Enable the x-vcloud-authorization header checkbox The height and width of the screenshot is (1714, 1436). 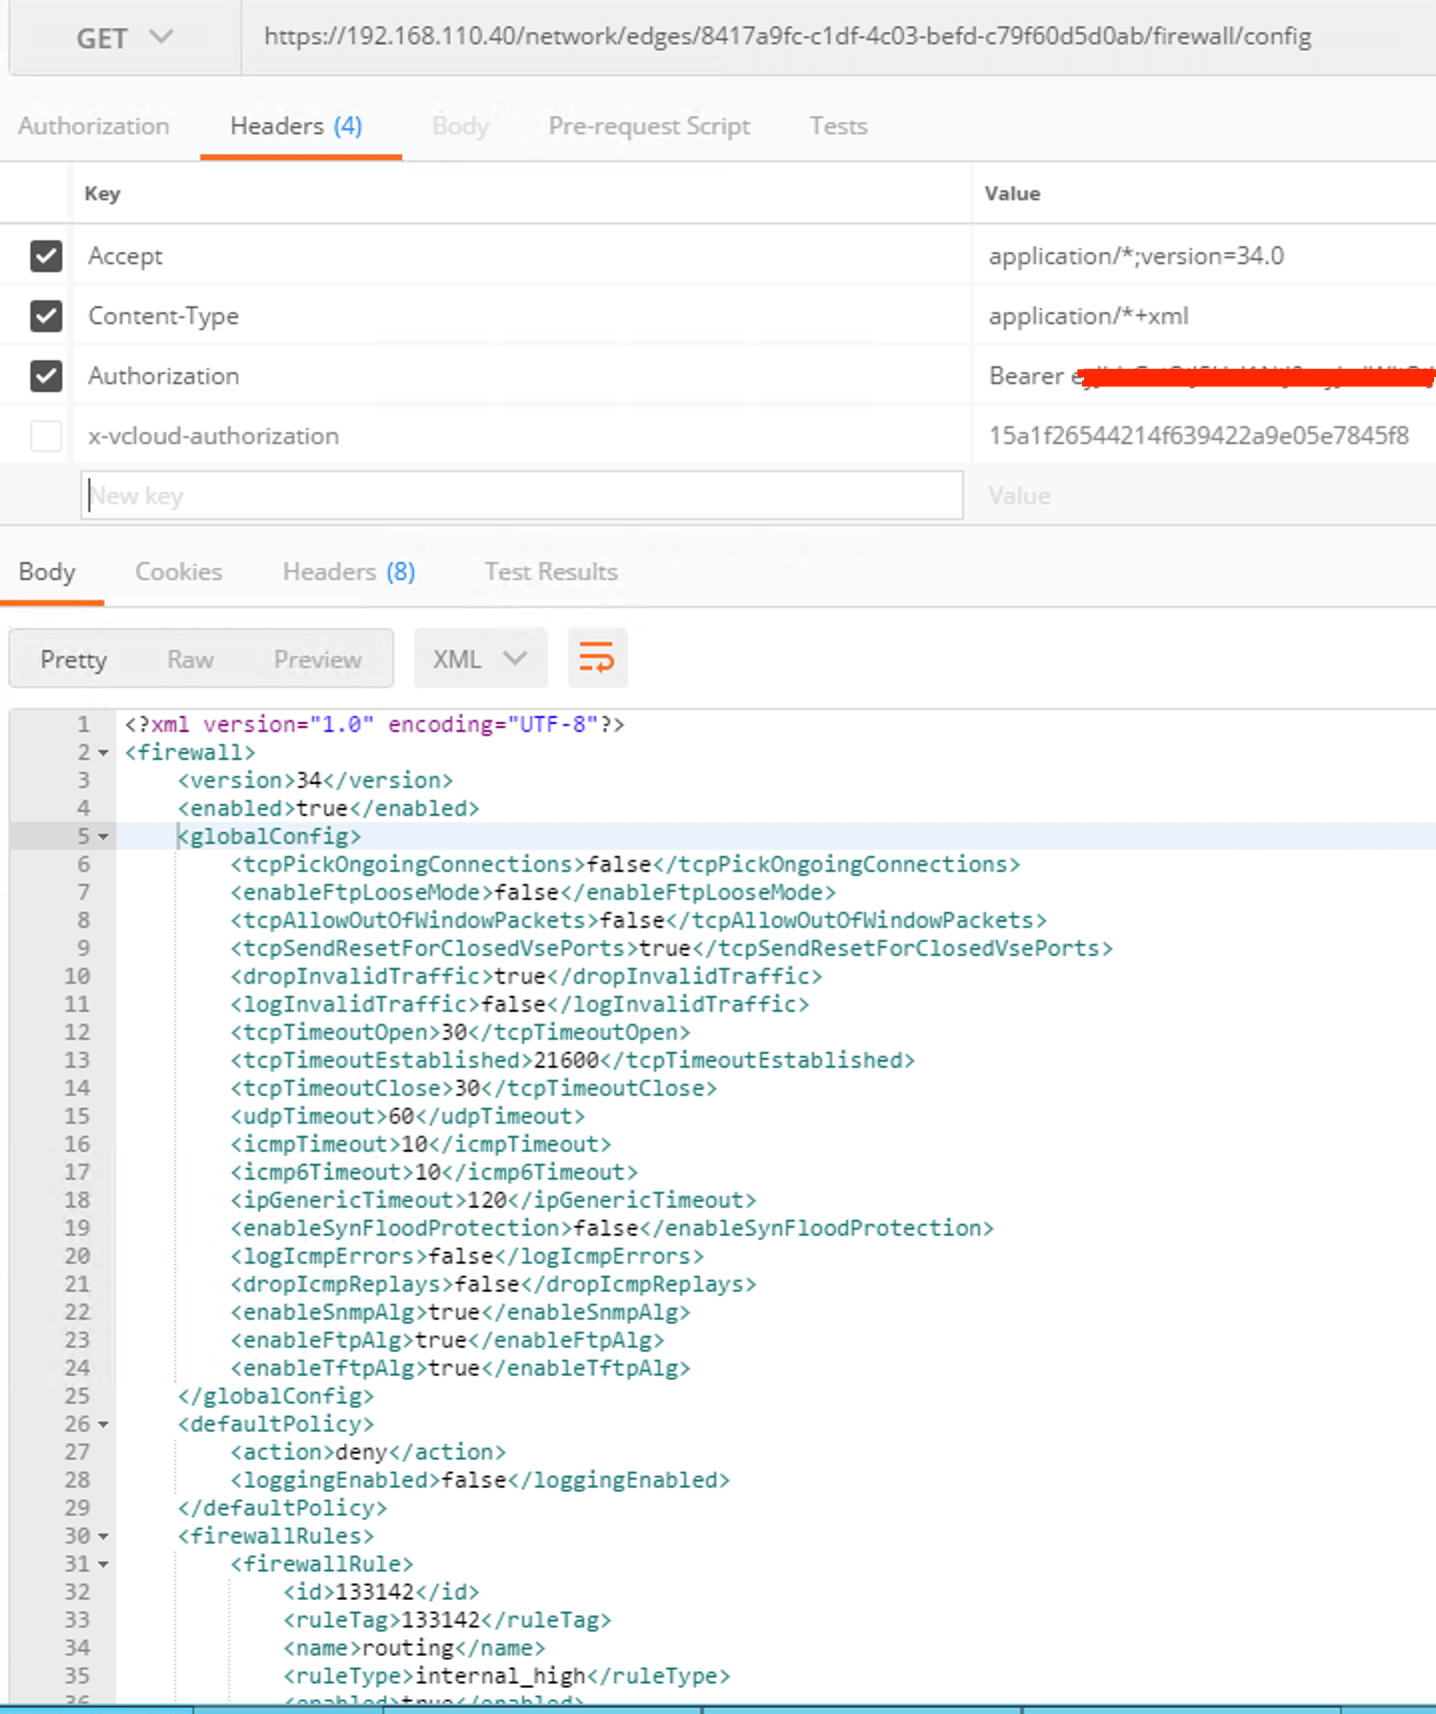46,436
